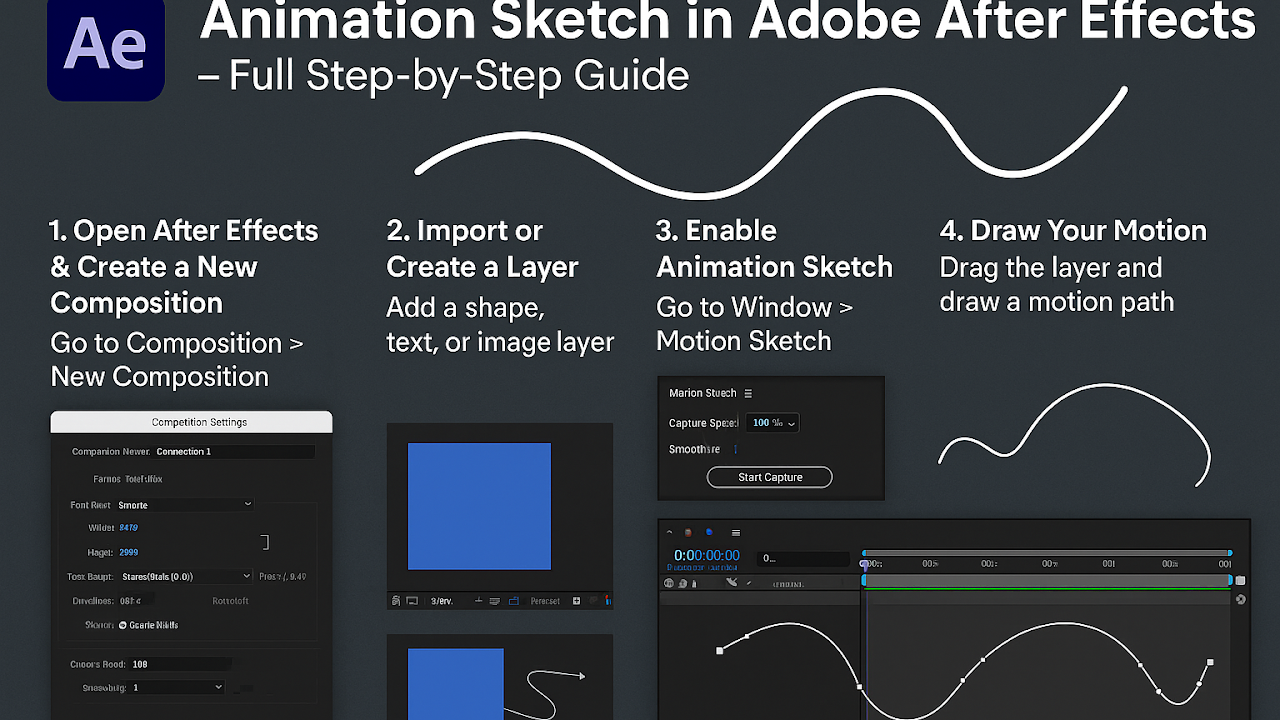Click the green render bar in timeline
This screenshot has width=1280, height=720.
coord(1047,589)
